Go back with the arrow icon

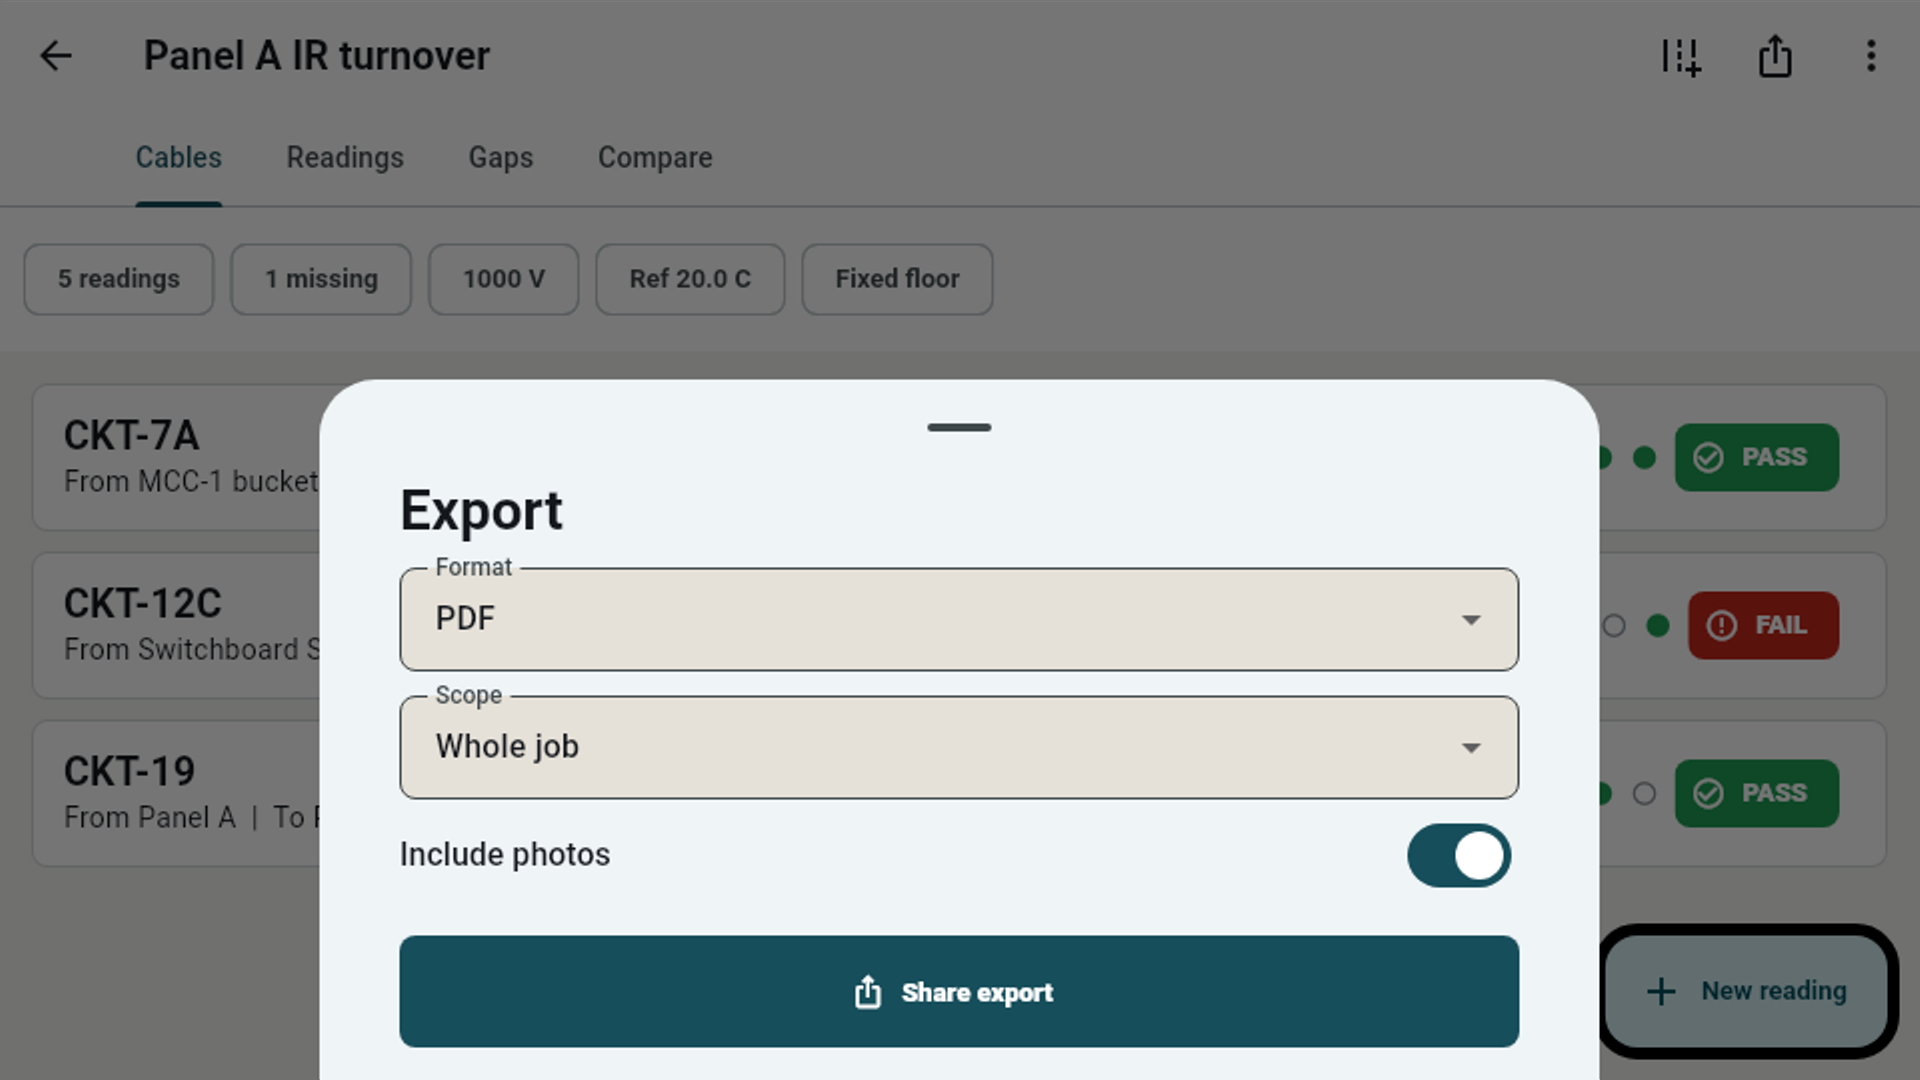56,56
